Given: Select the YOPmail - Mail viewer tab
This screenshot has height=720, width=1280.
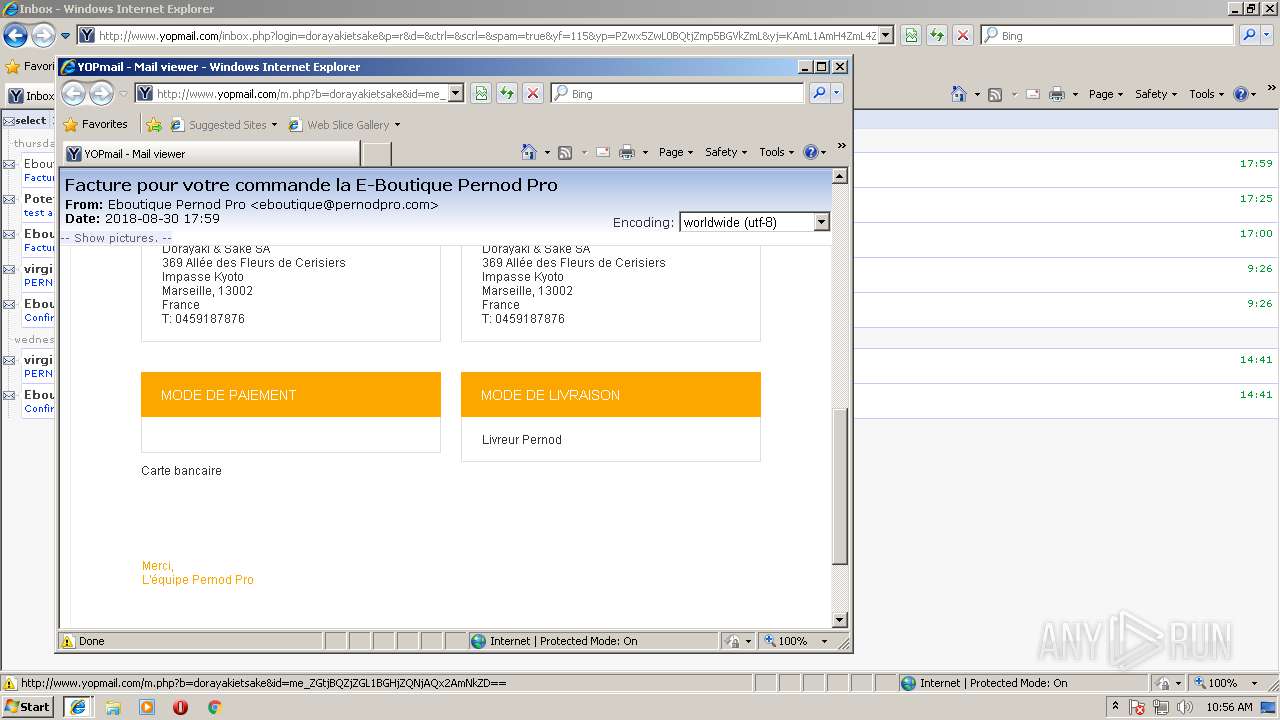Looking at the screenshot, I should pyautogui.click(x=211, y=154).
